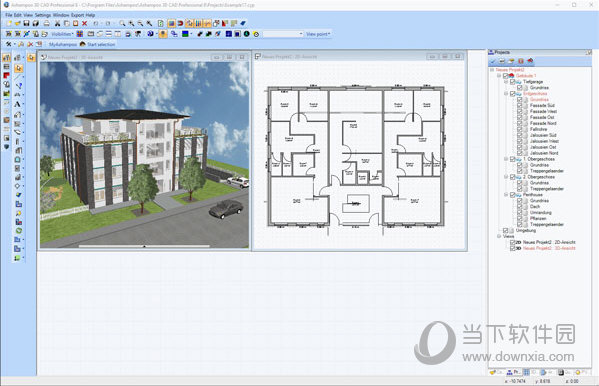Image resolution: width=599 pixels, height=386 pixels.
Task: Click the red house icon in Projects panel toolbar
Action: 530,61
